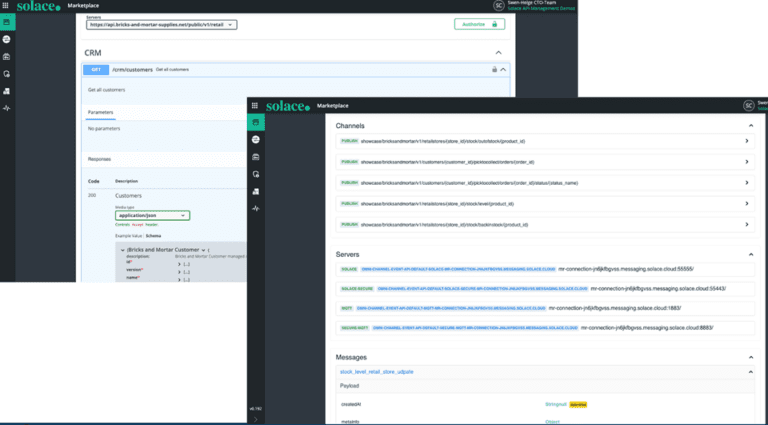Collapse the CRM section
Viewport: 768px width, 425px height.
[x=499, y=53]
